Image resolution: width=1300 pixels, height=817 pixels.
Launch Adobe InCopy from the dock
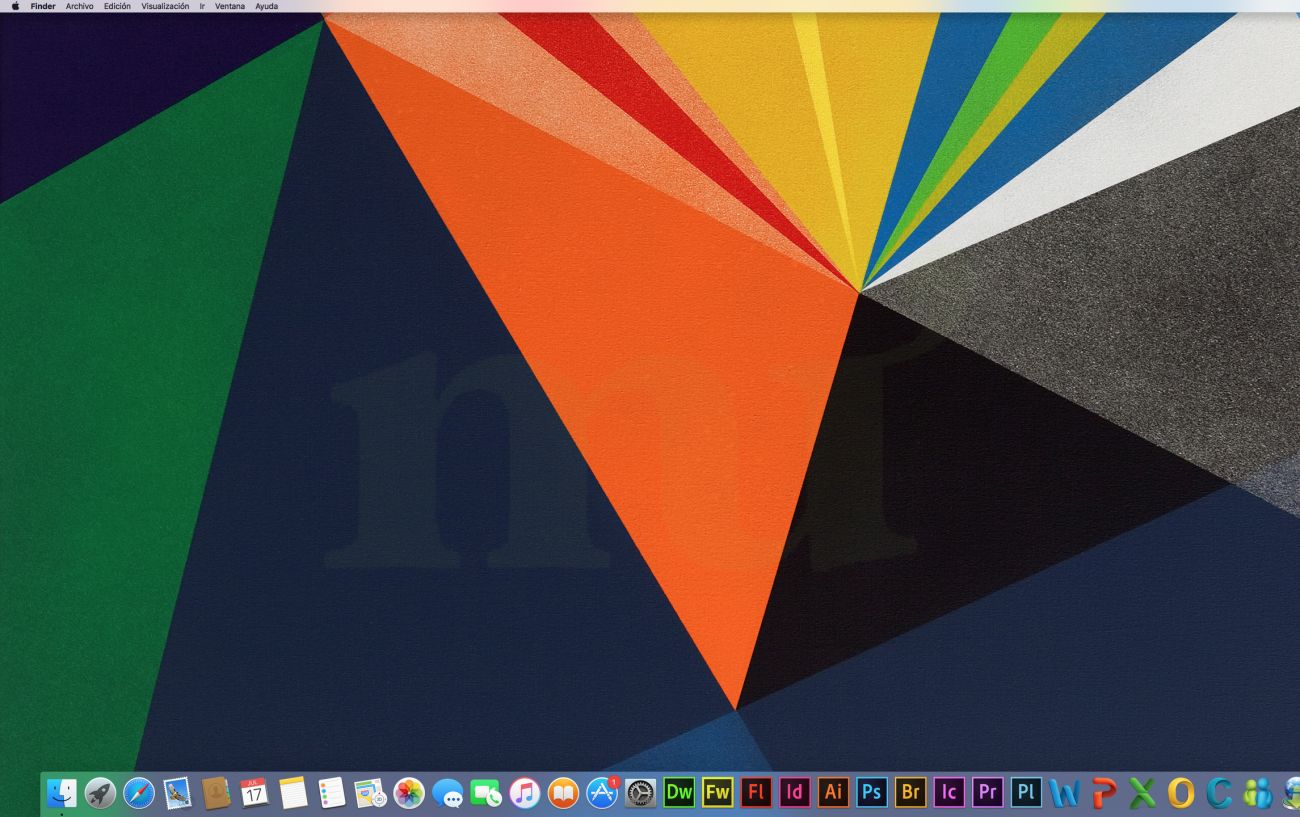tap(949, 793)
